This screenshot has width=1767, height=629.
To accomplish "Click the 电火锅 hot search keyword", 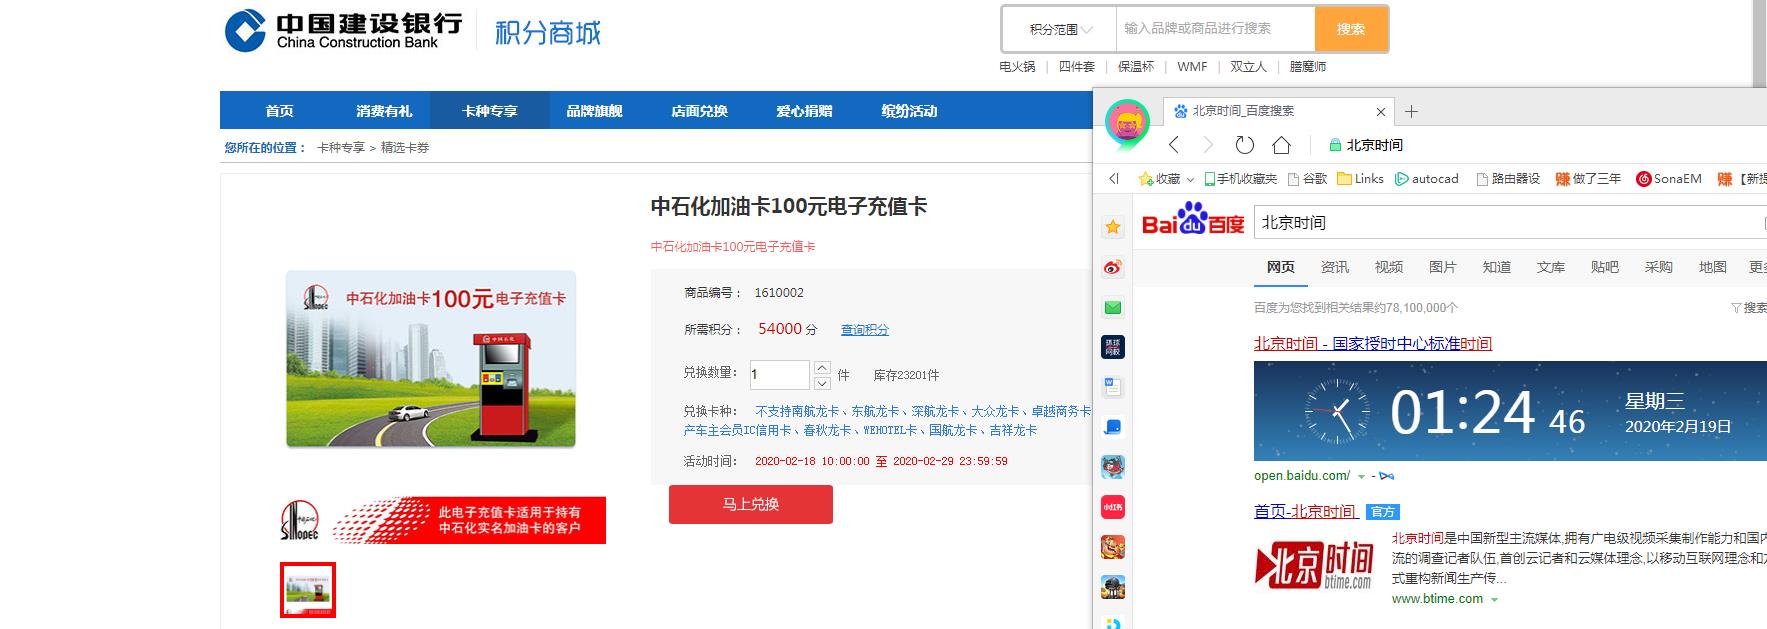I will click(1017, 67).
